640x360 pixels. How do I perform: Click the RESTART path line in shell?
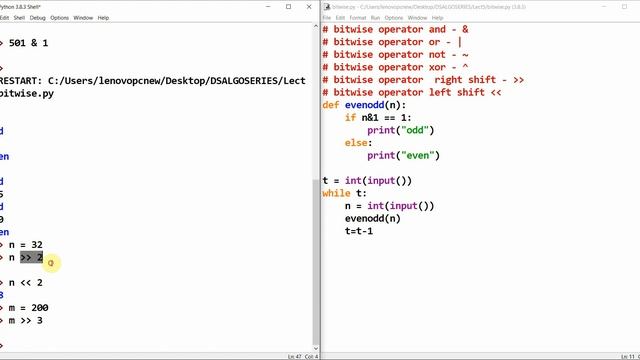coord(153,81)
